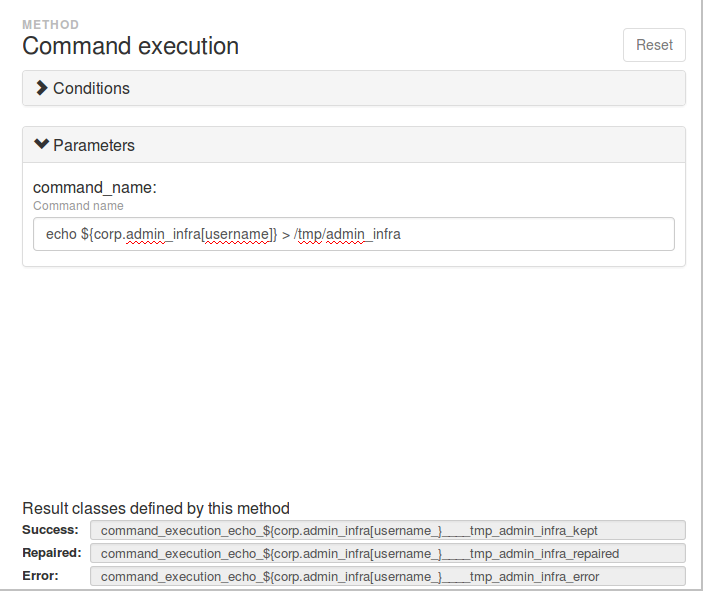The height and width of the screenshot is (607, 709).
Task: Select the Error result class field
Action: point(388,576)
